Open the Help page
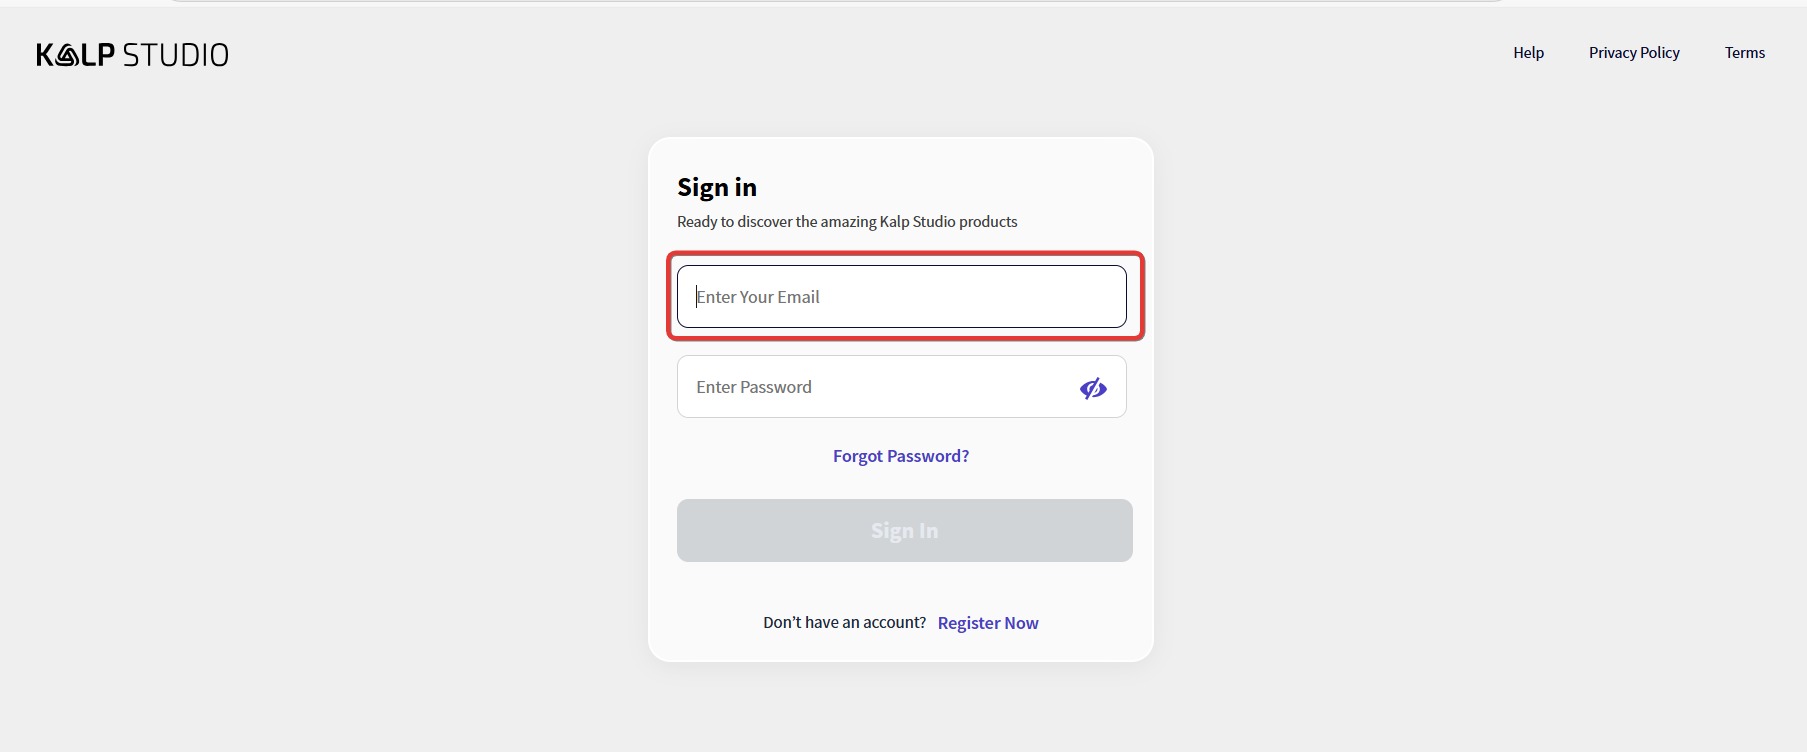The height and width of the screenshot is (752, 1807). 1528,53
